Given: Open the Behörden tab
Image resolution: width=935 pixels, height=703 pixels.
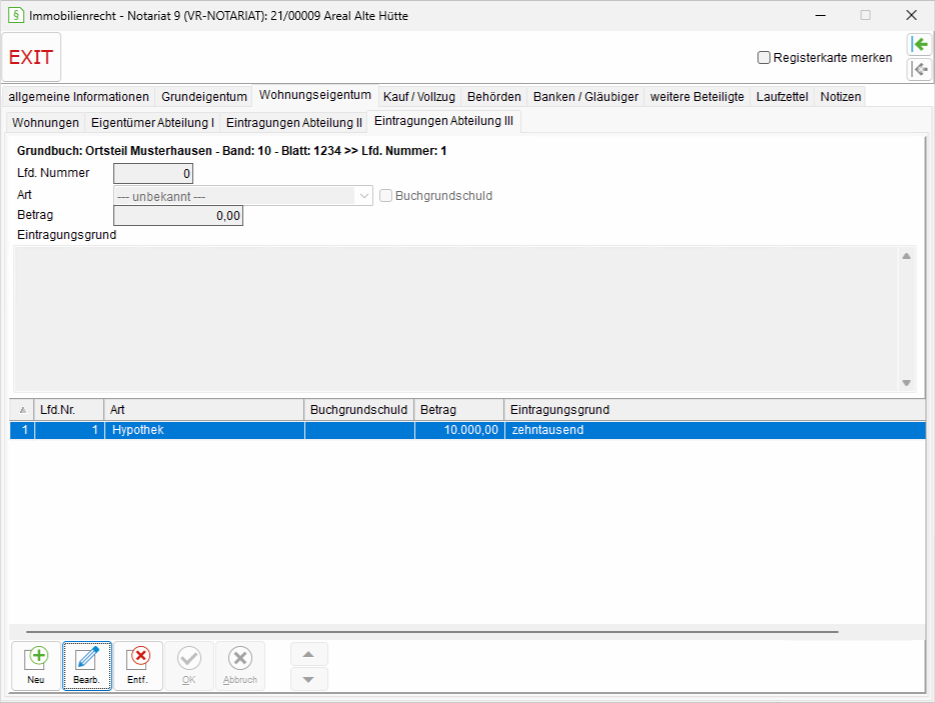Looking at the screenshot, I should click(x=494, y=97).
